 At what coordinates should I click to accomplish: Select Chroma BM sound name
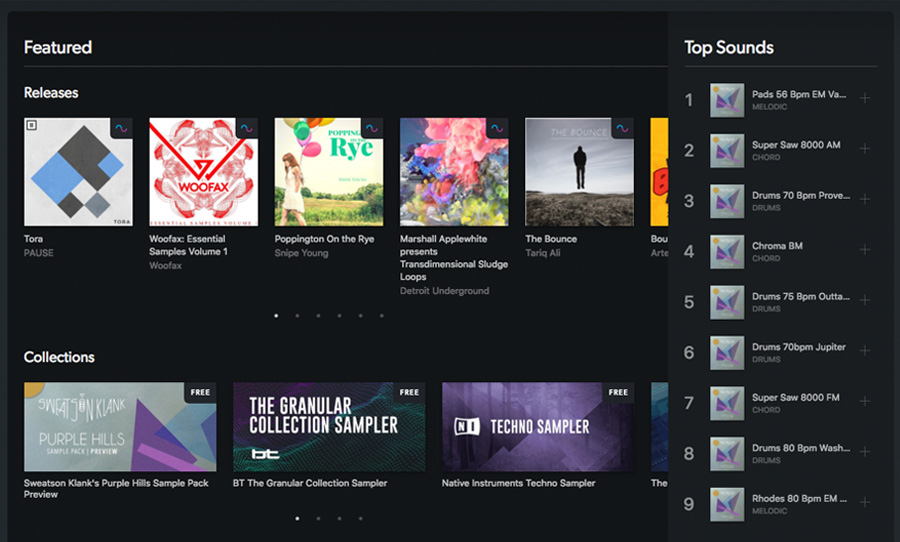tap(777, 246)
